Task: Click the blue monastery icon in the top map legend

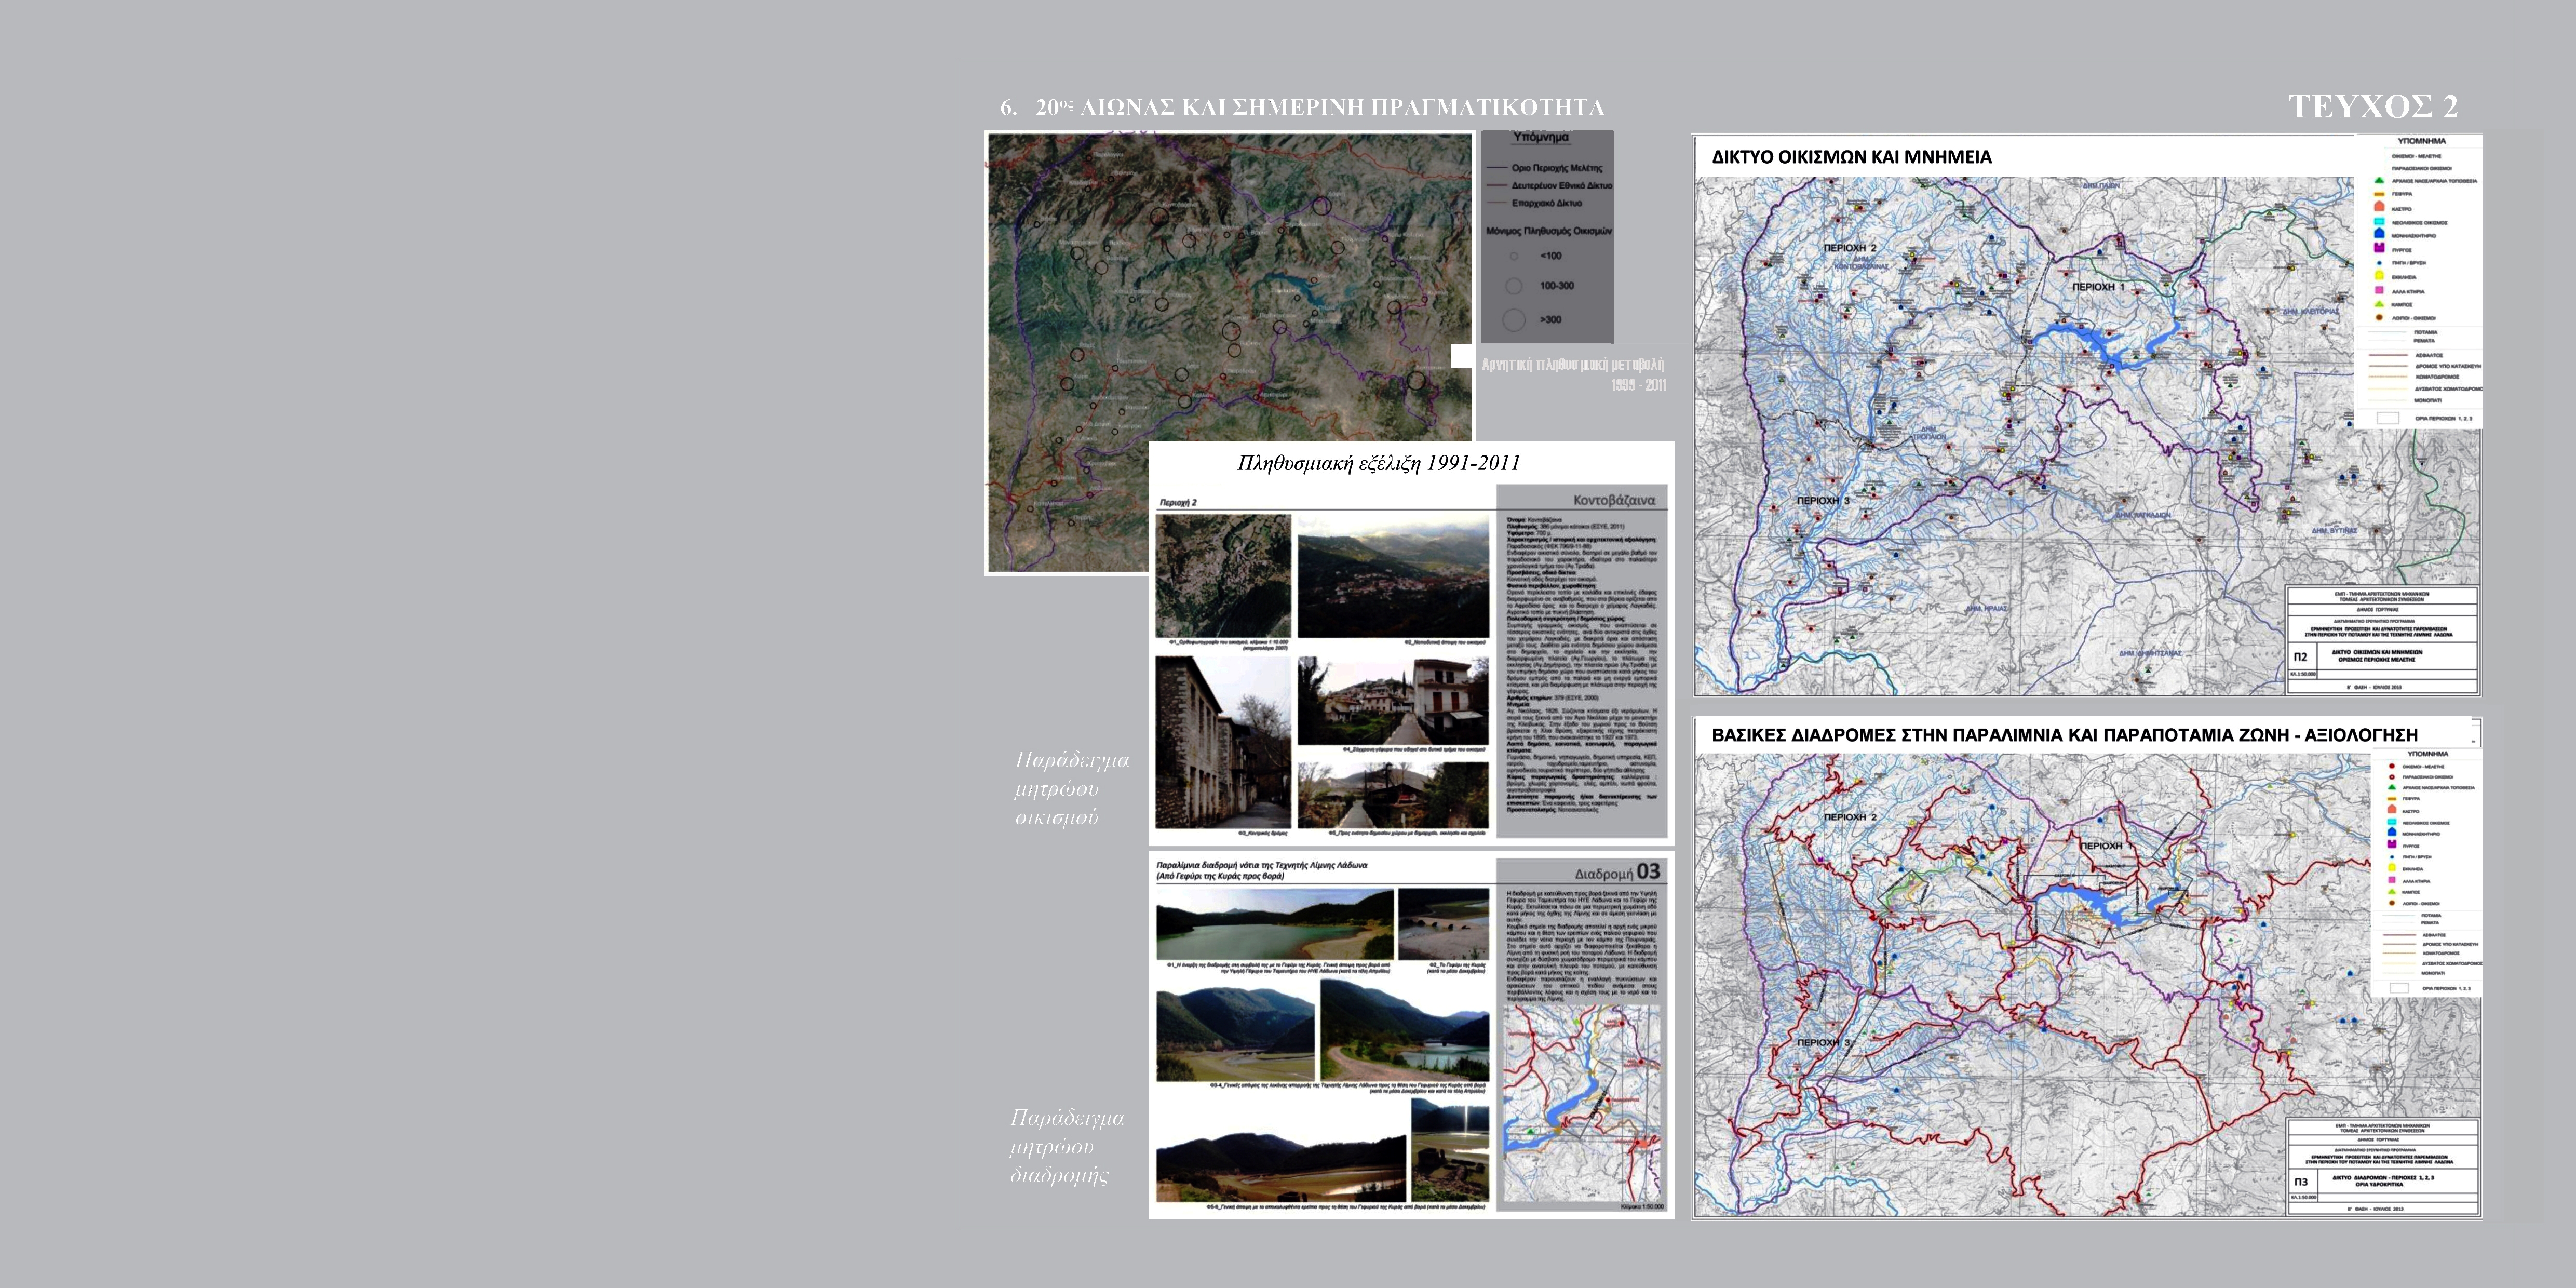Action: (2379, 234)
